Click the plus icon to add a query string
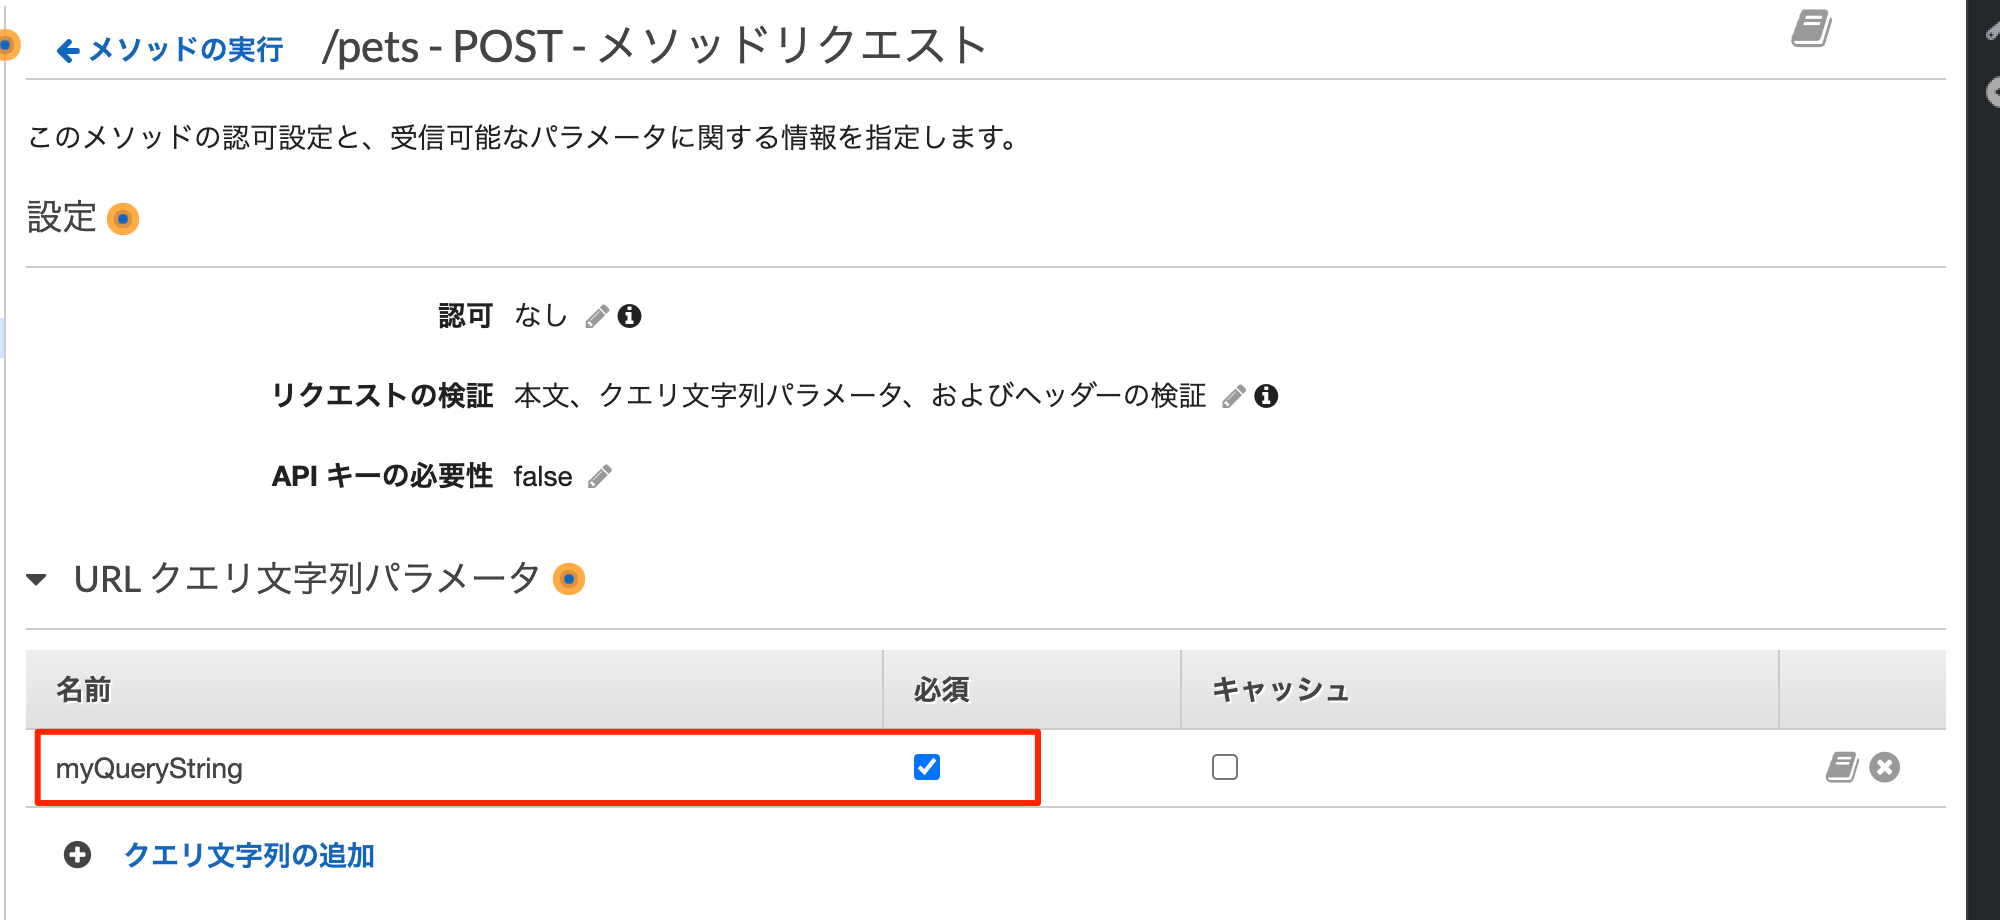This screenshot has width=2000, height=920. tap(77, 855)
